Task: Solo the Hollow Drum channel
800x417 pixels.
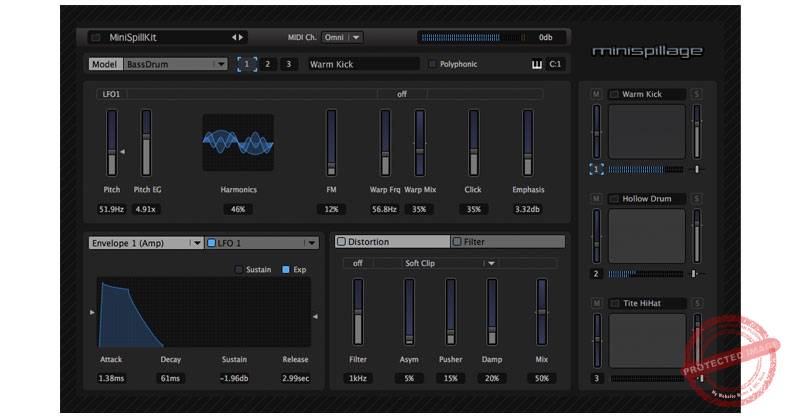Action: pos(696,199)
